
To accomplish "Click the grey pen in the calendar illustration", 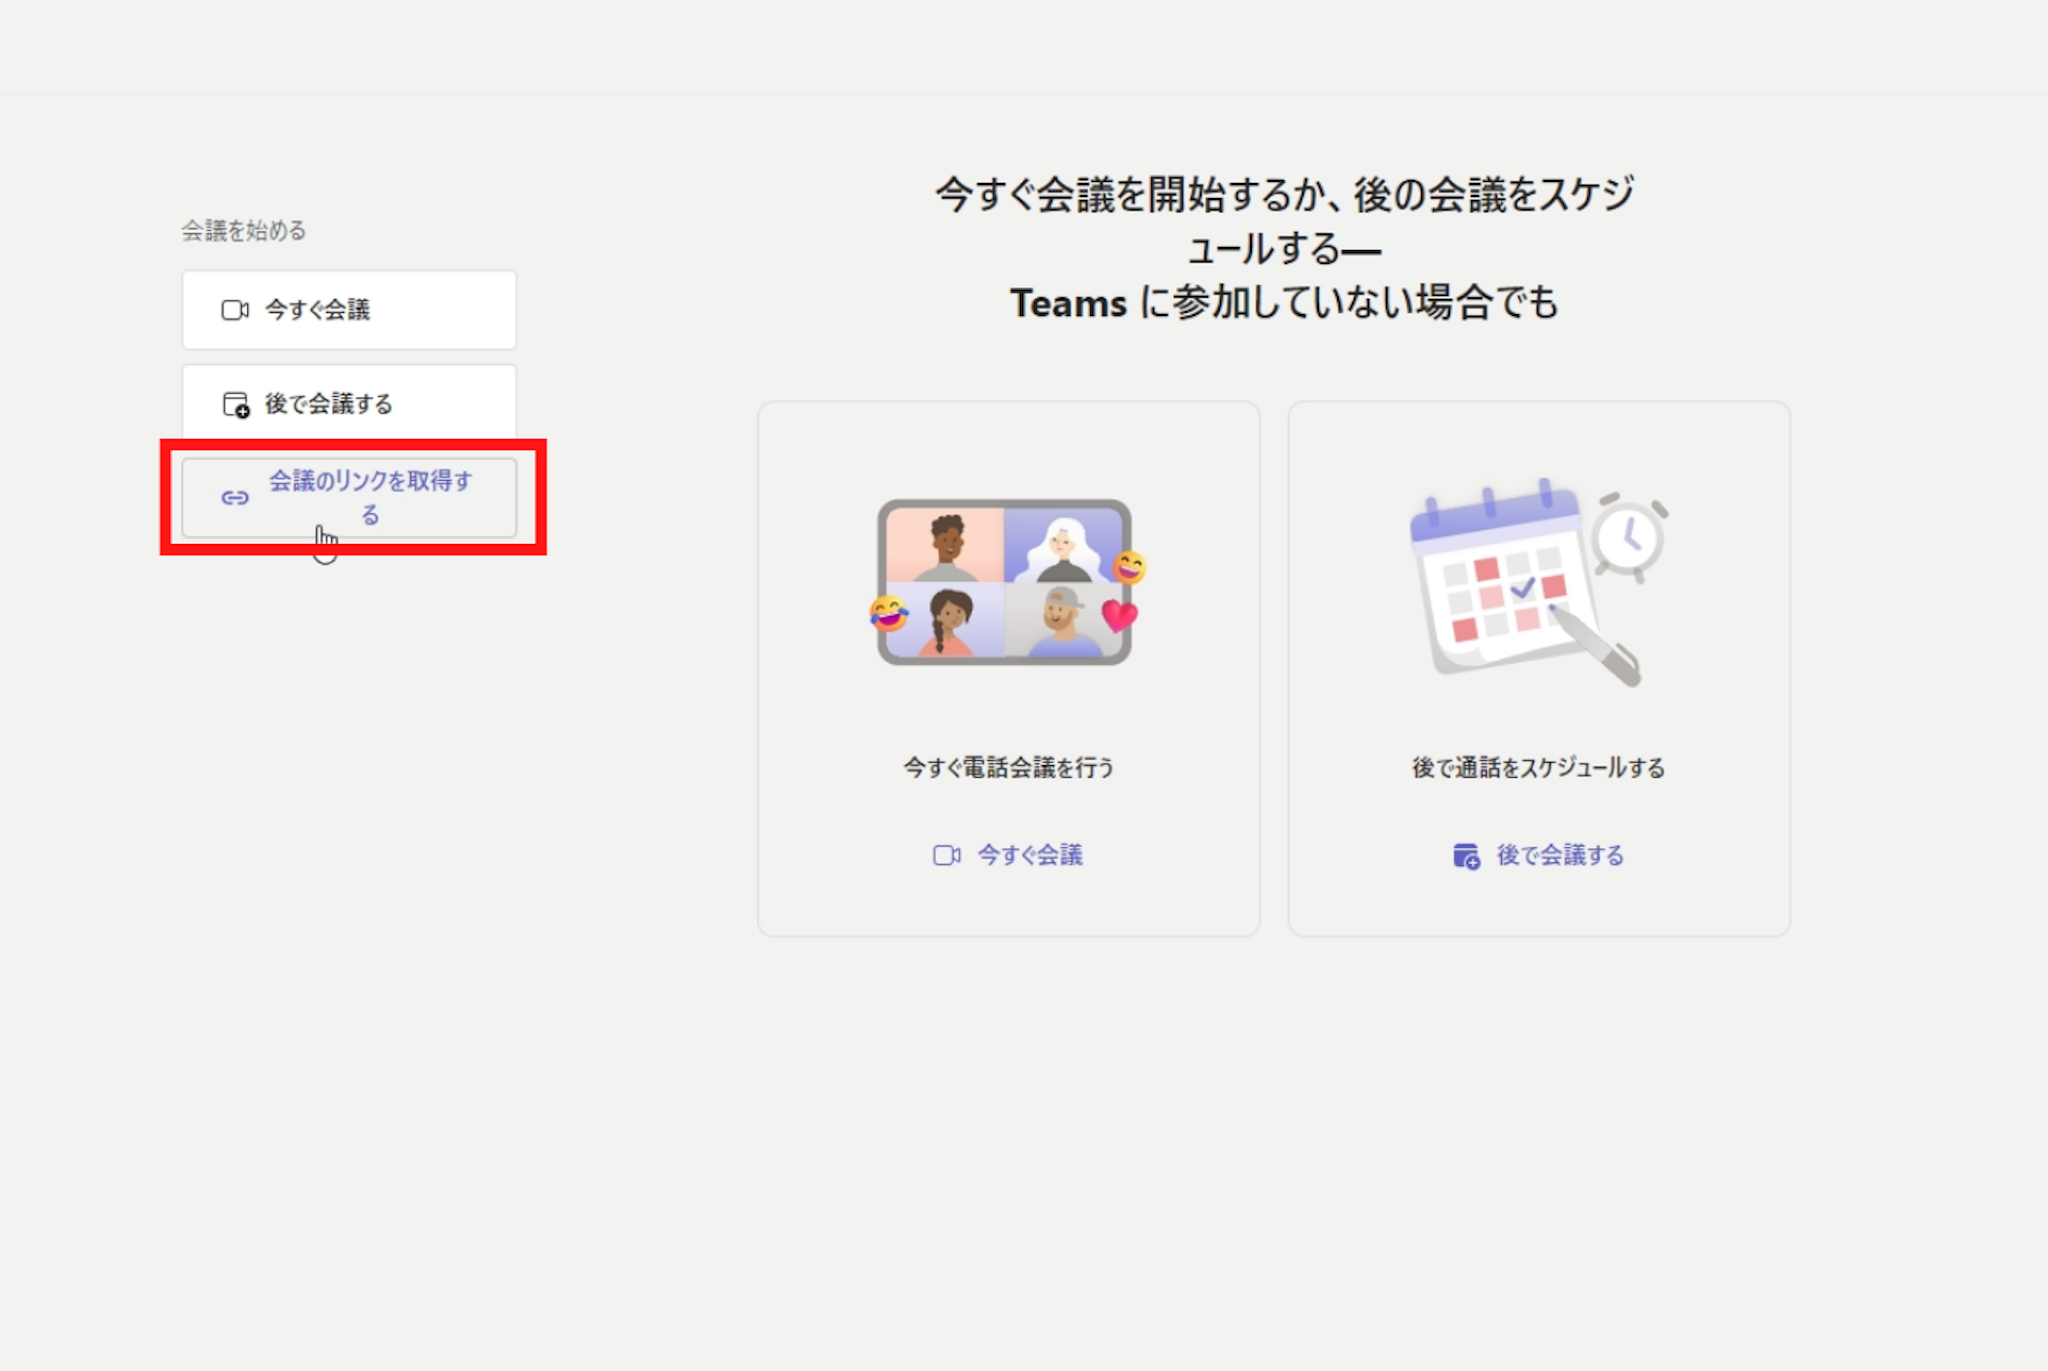I will pos(1597,646).
